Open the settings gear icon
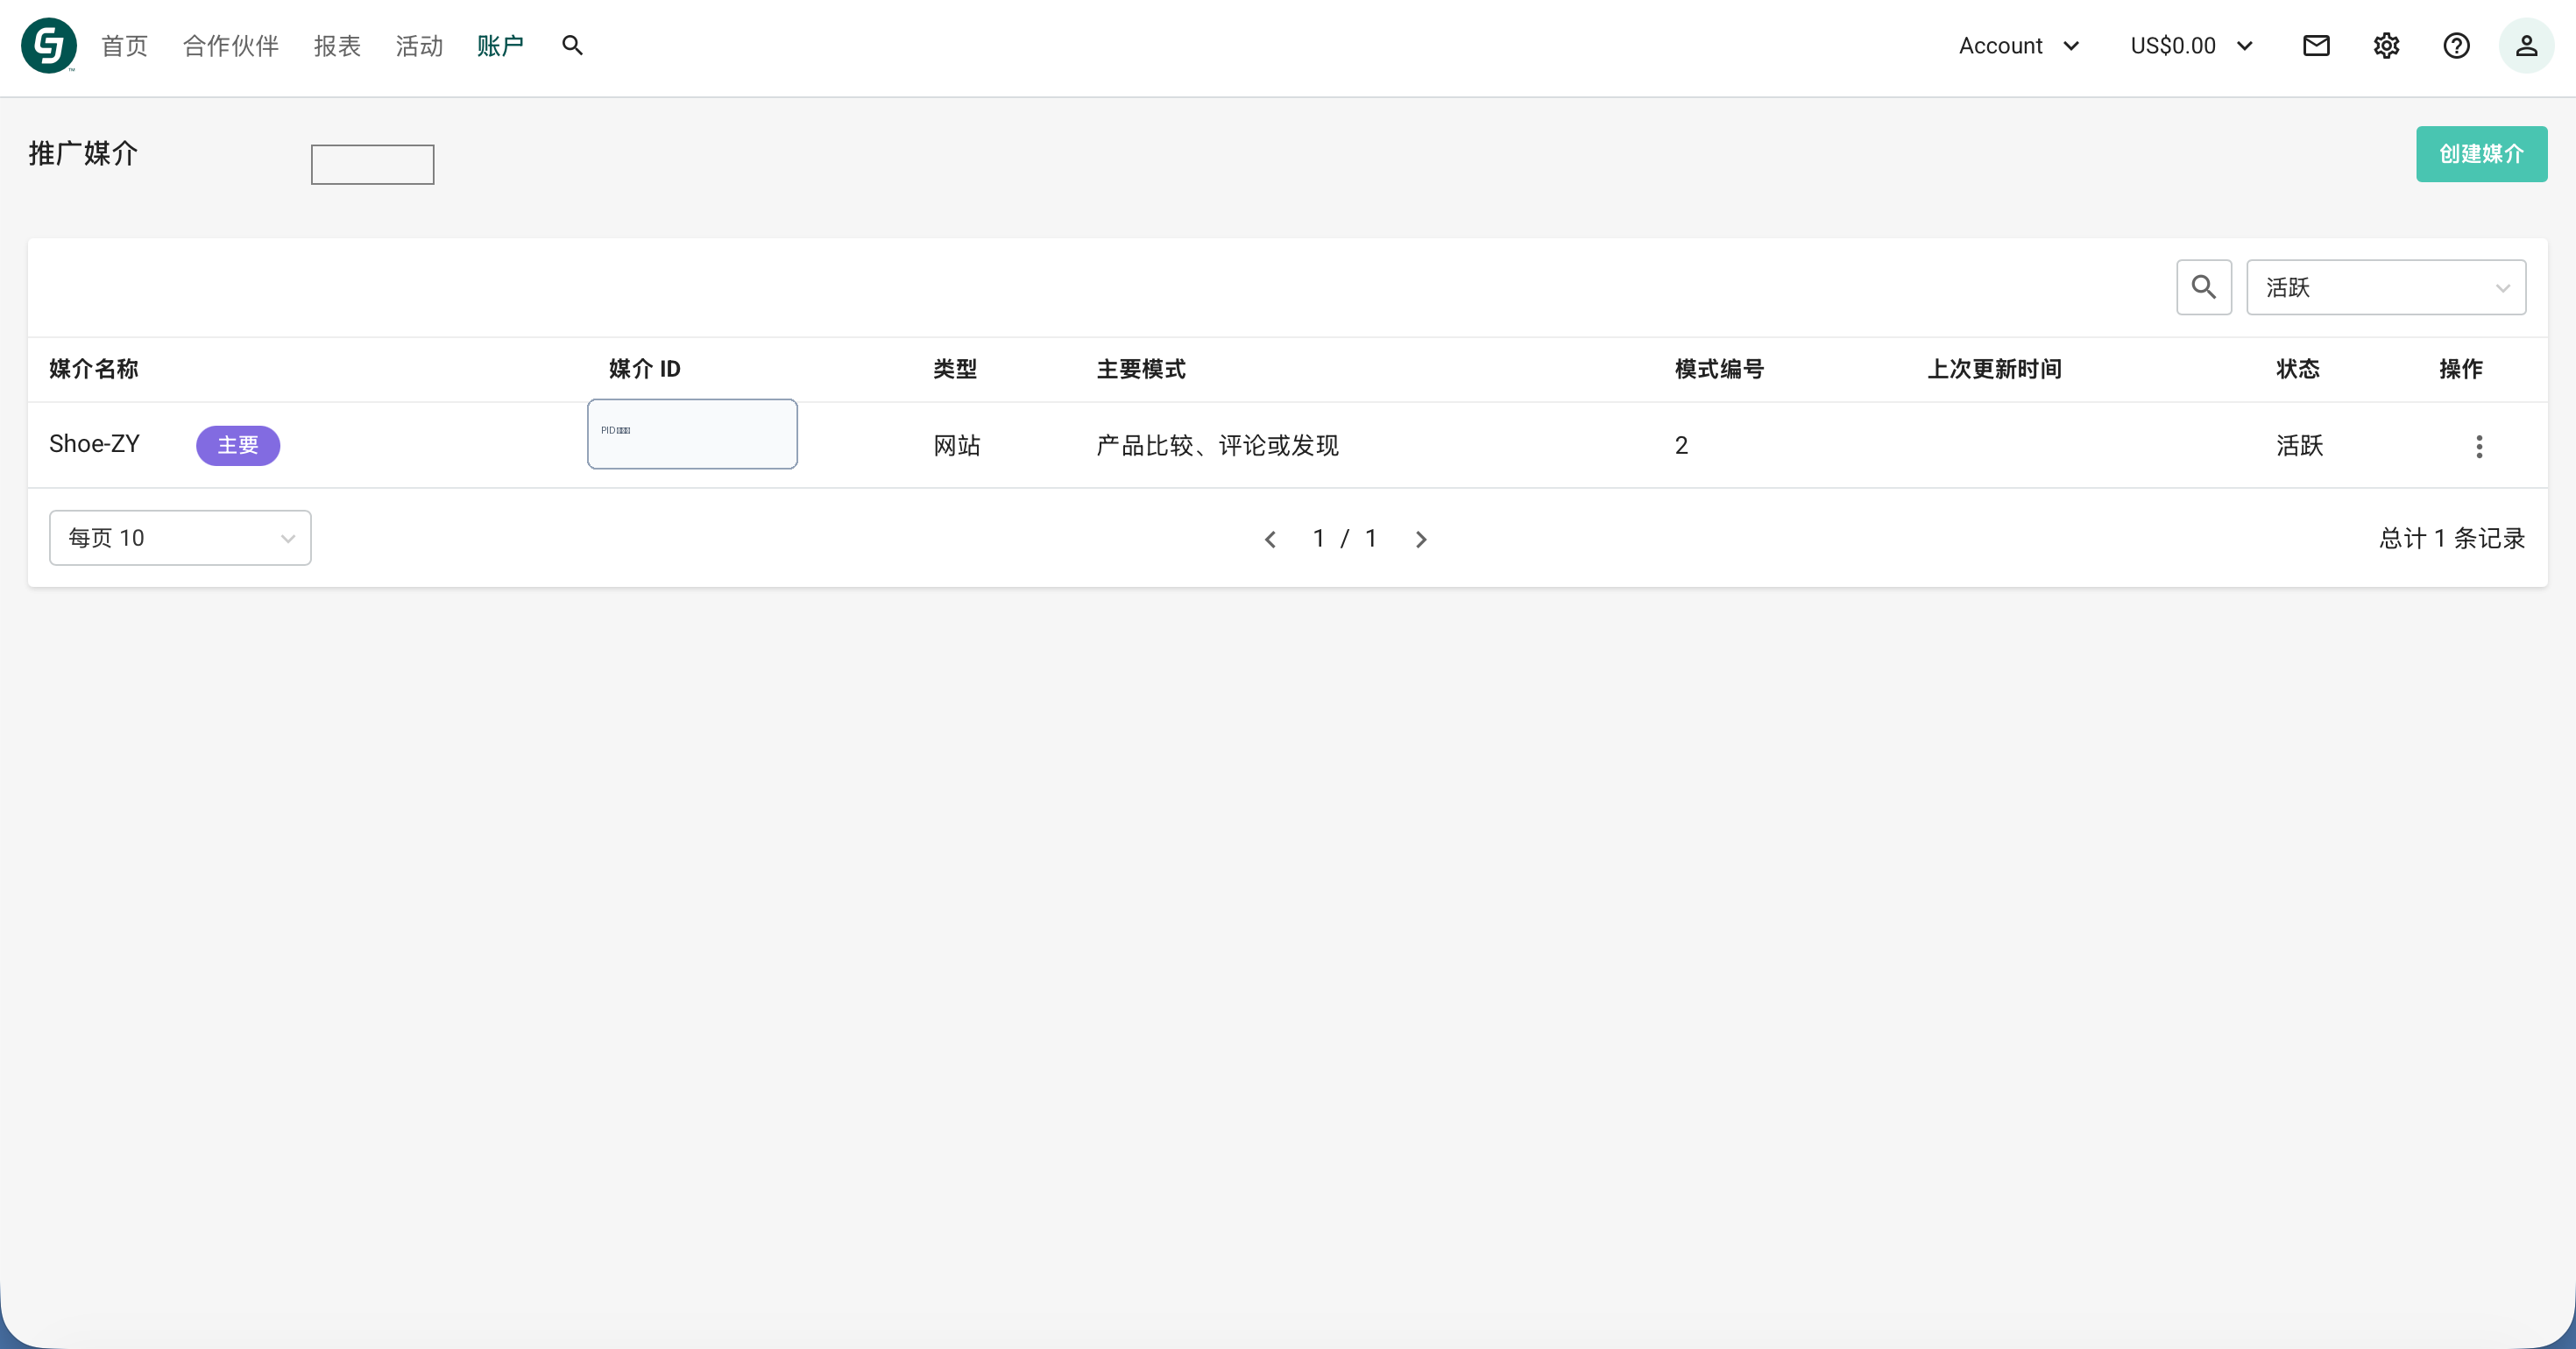The image size is (2576, 1349). [x=2386, y=46]
